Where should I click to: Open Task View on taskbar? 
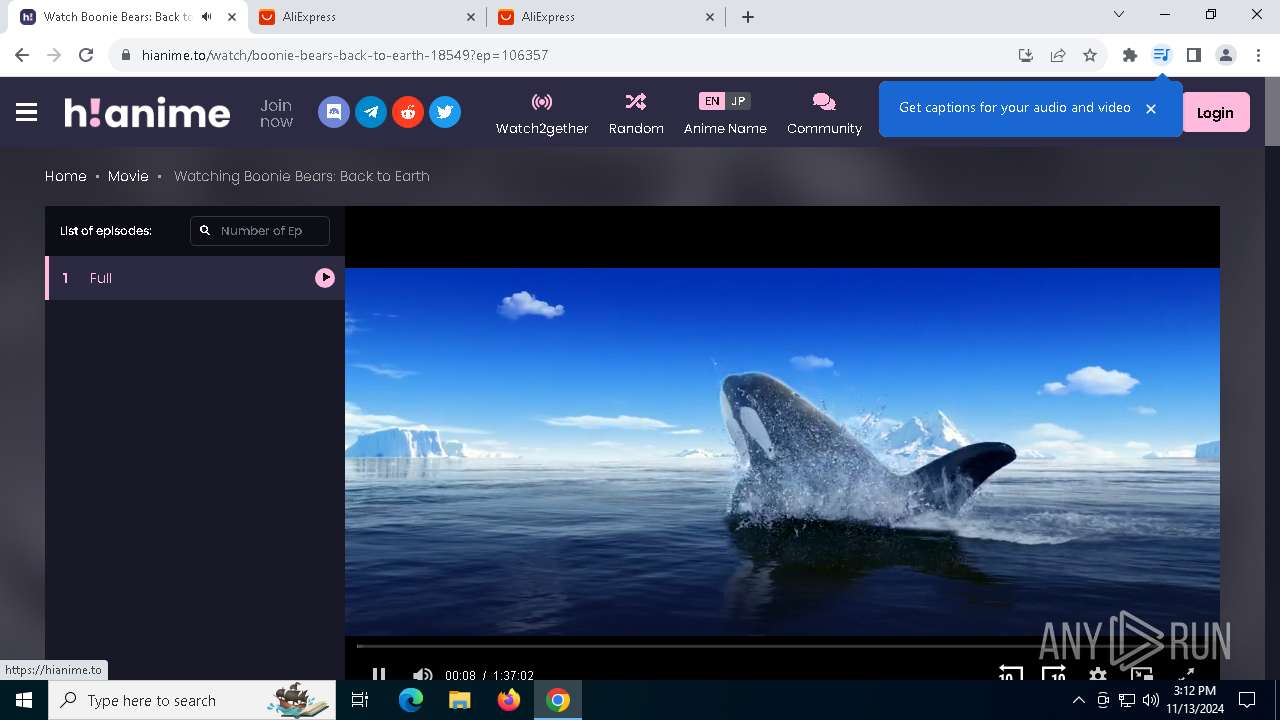click(x=361, y=700)
